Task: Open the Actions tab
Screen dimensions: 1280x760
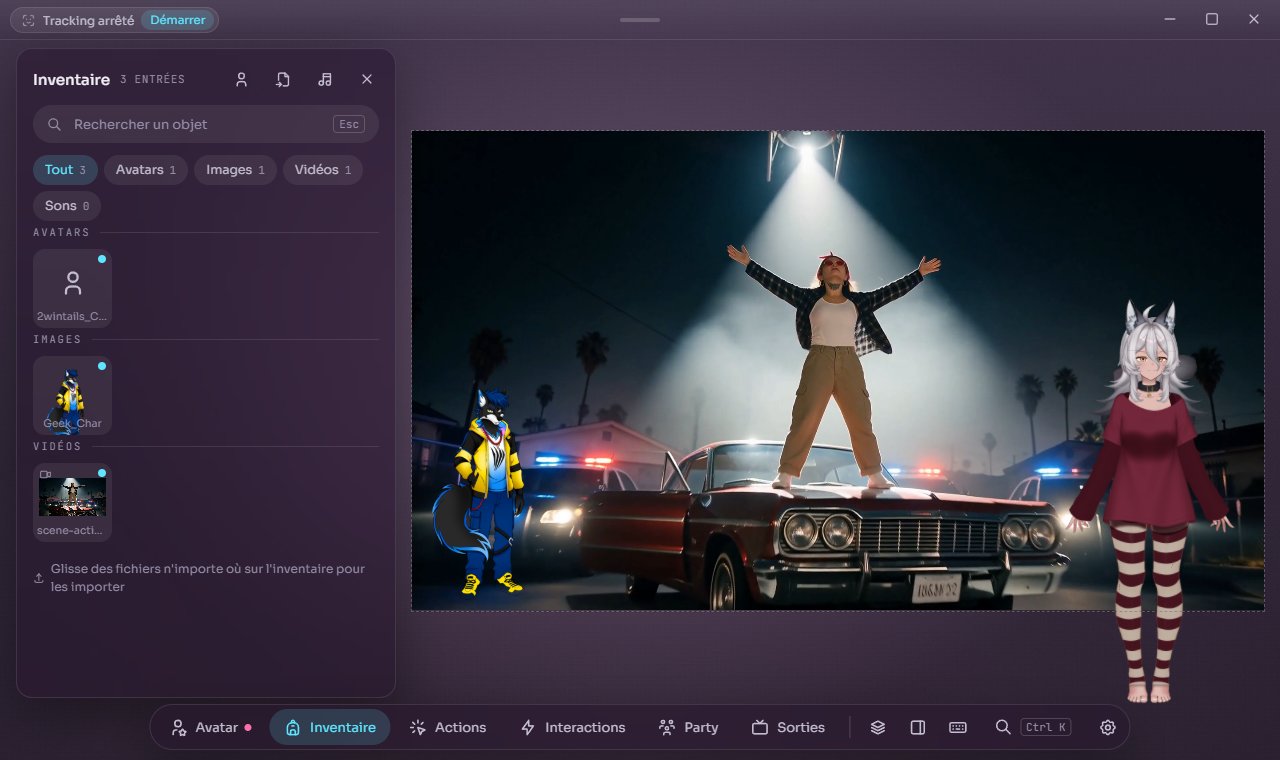Action: [448, 727]
